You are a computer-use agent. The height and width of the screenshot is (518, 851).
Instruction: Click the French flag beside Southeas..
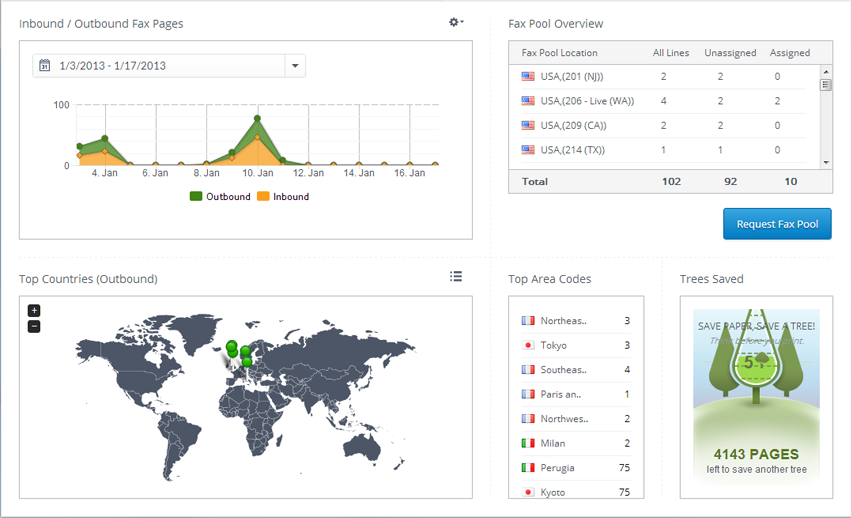pyautogui.click(x=528, y=370)
